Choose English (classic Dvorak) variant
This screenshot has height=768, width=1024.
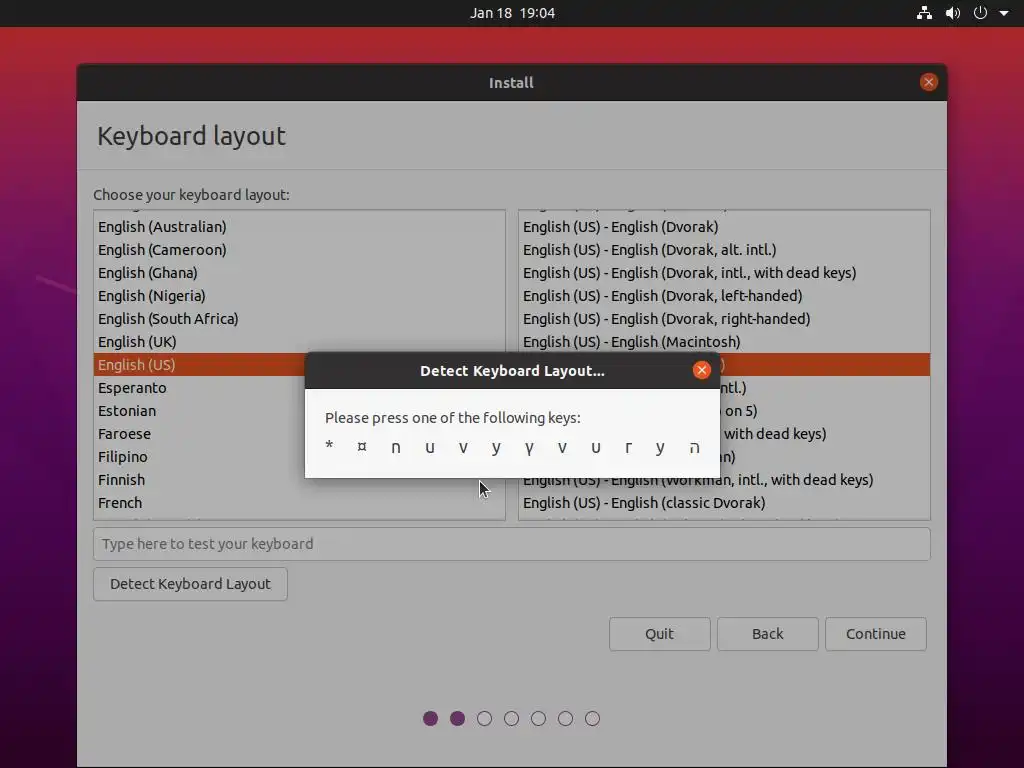pyautogui.click(x=724, y=503)
